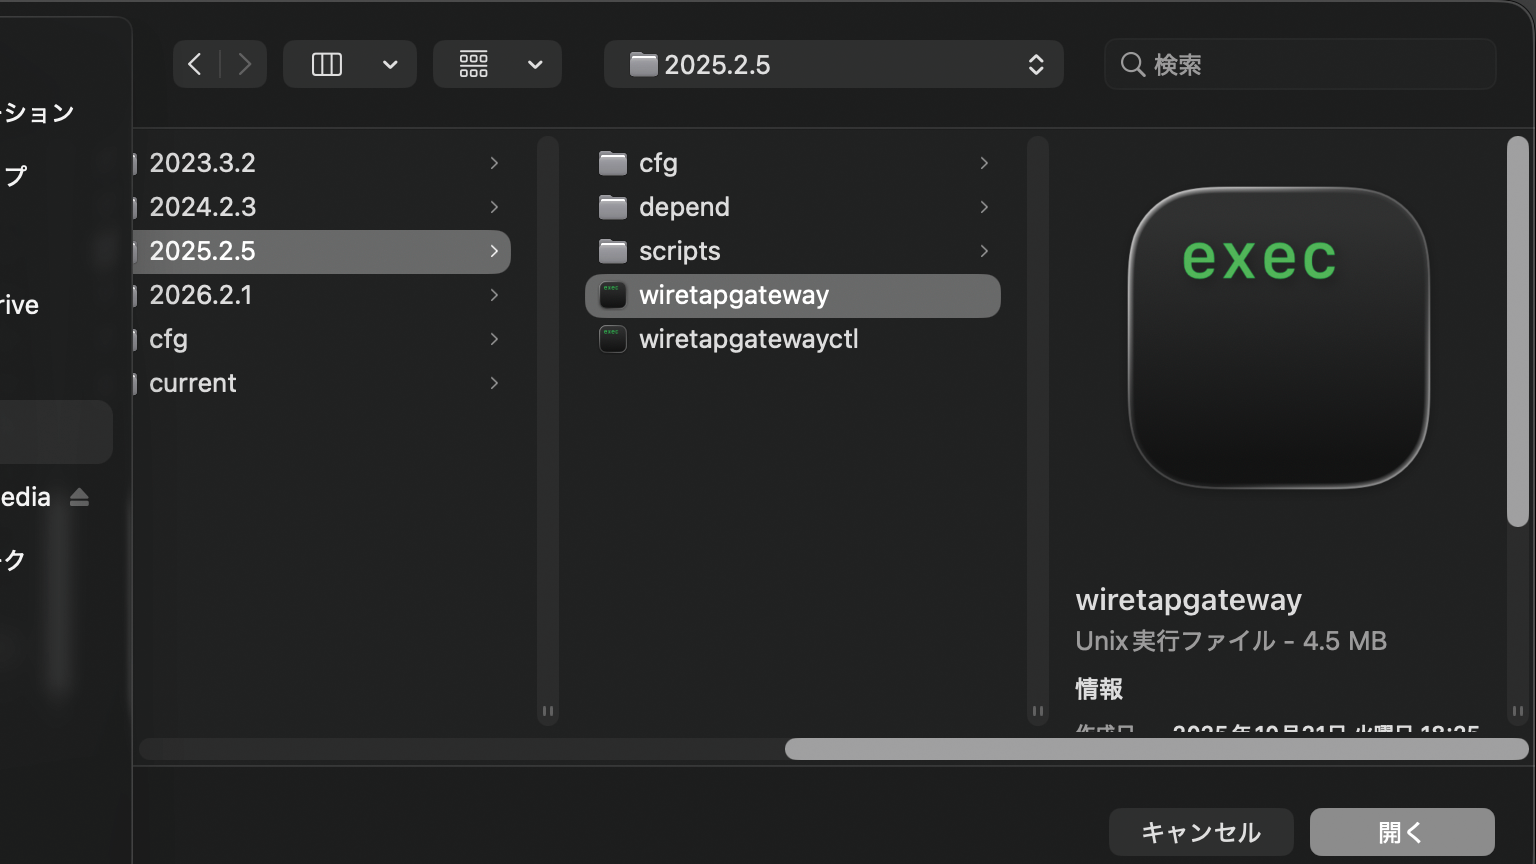Click the horizontal scrollbar thumb
1536x864 pixels.
1156,749
